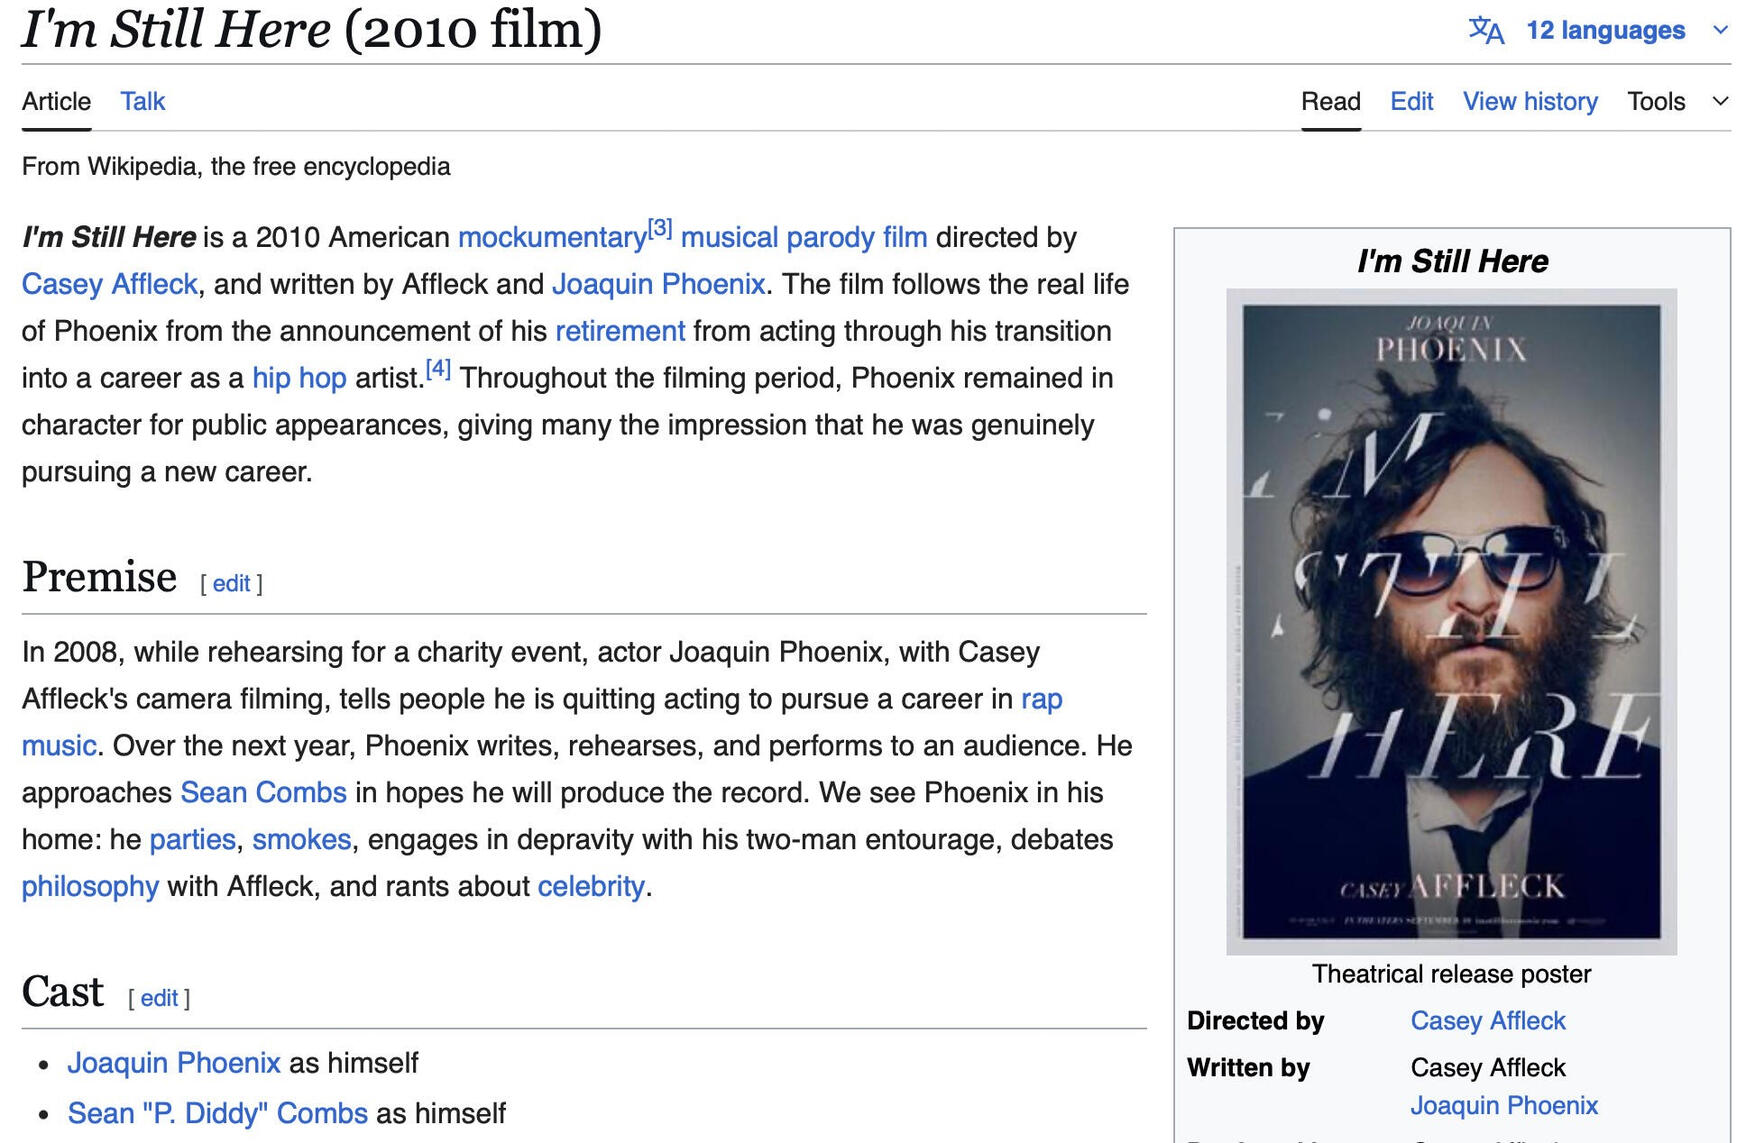Open the Edit tab
This screenshot has height=1143, width=1755.
click(x=1411, y=101)
